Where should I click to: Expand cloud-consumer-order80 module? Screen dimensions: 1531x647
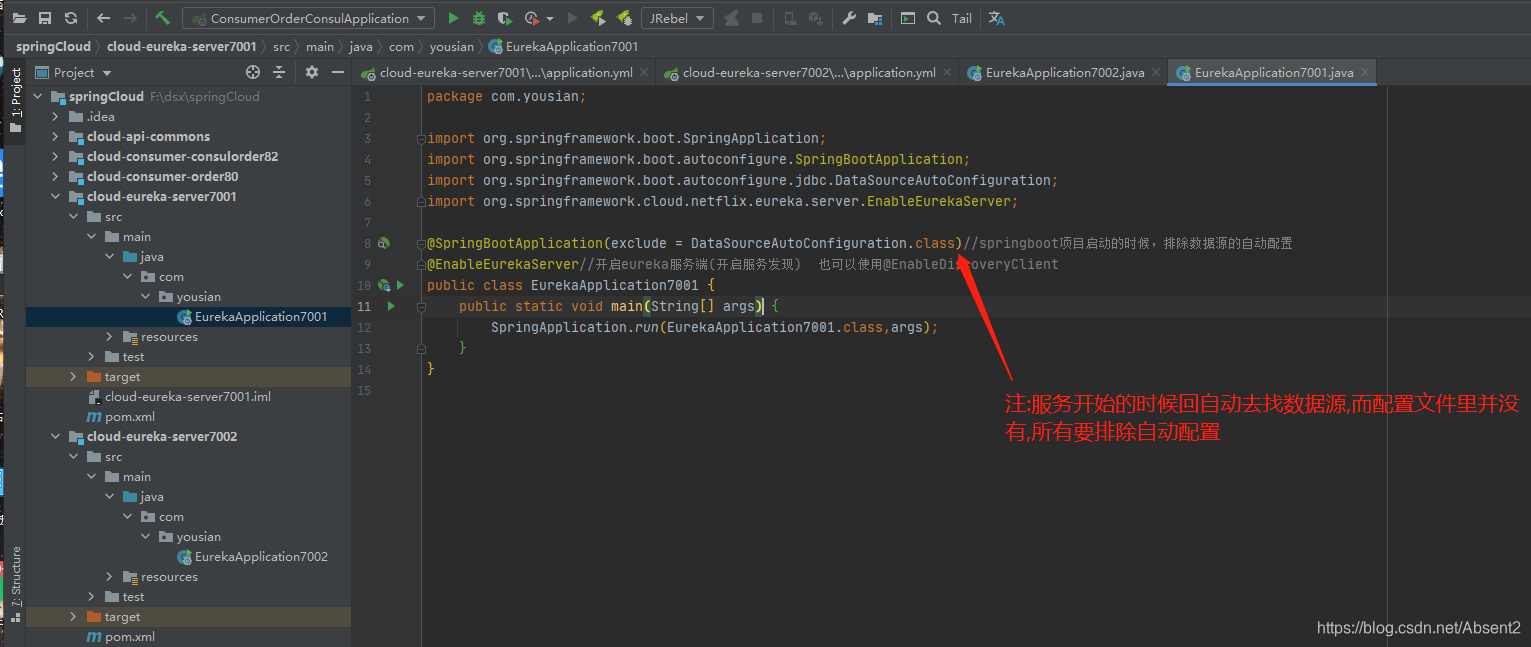56,176
